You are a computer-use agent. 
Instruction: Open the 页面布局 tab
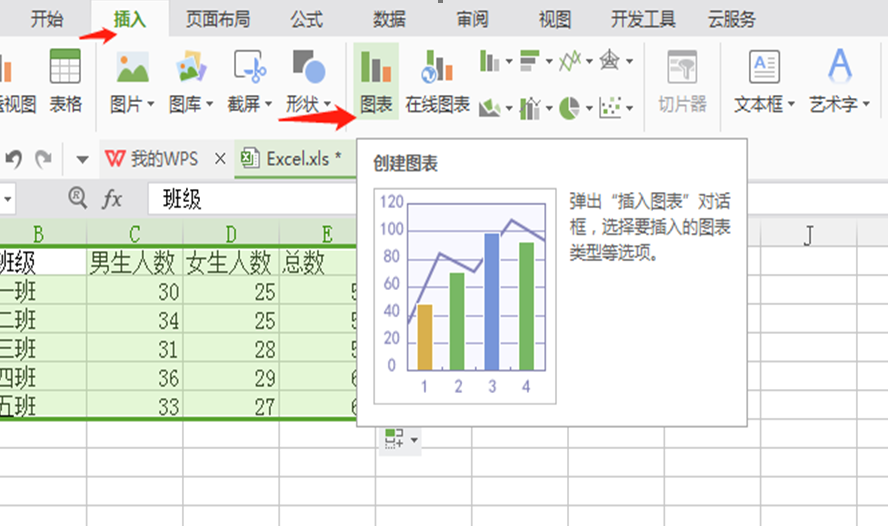[x=218, y=19]
